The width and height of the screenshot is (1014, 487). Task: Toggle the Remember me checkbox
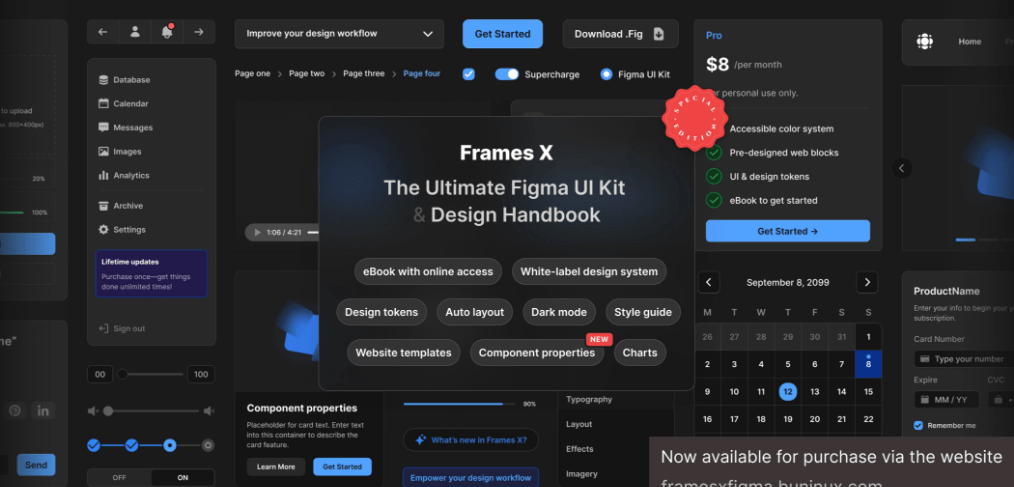(x=918, y=426)
